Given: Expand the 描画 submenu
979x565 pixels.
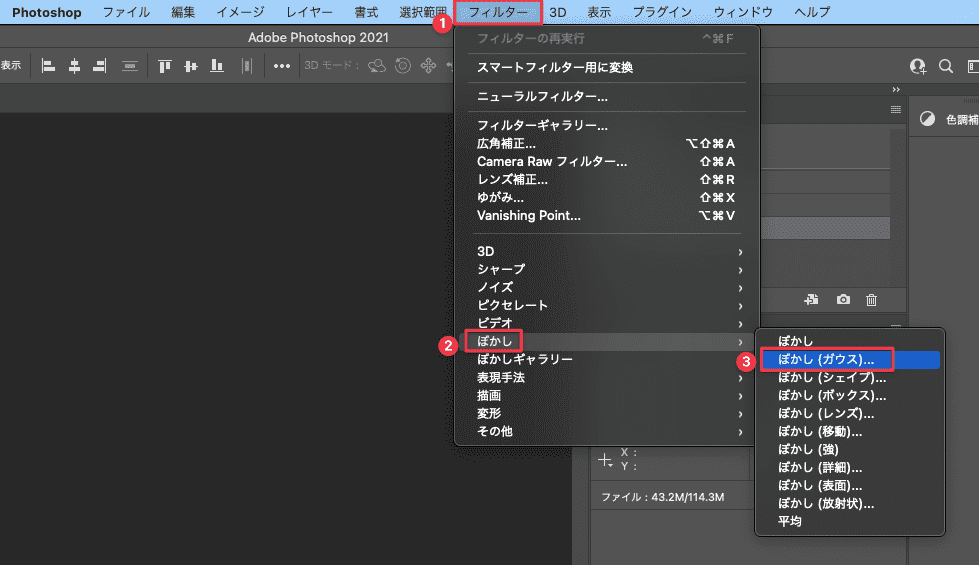Looking at the screenshot, I should (607, 396).
